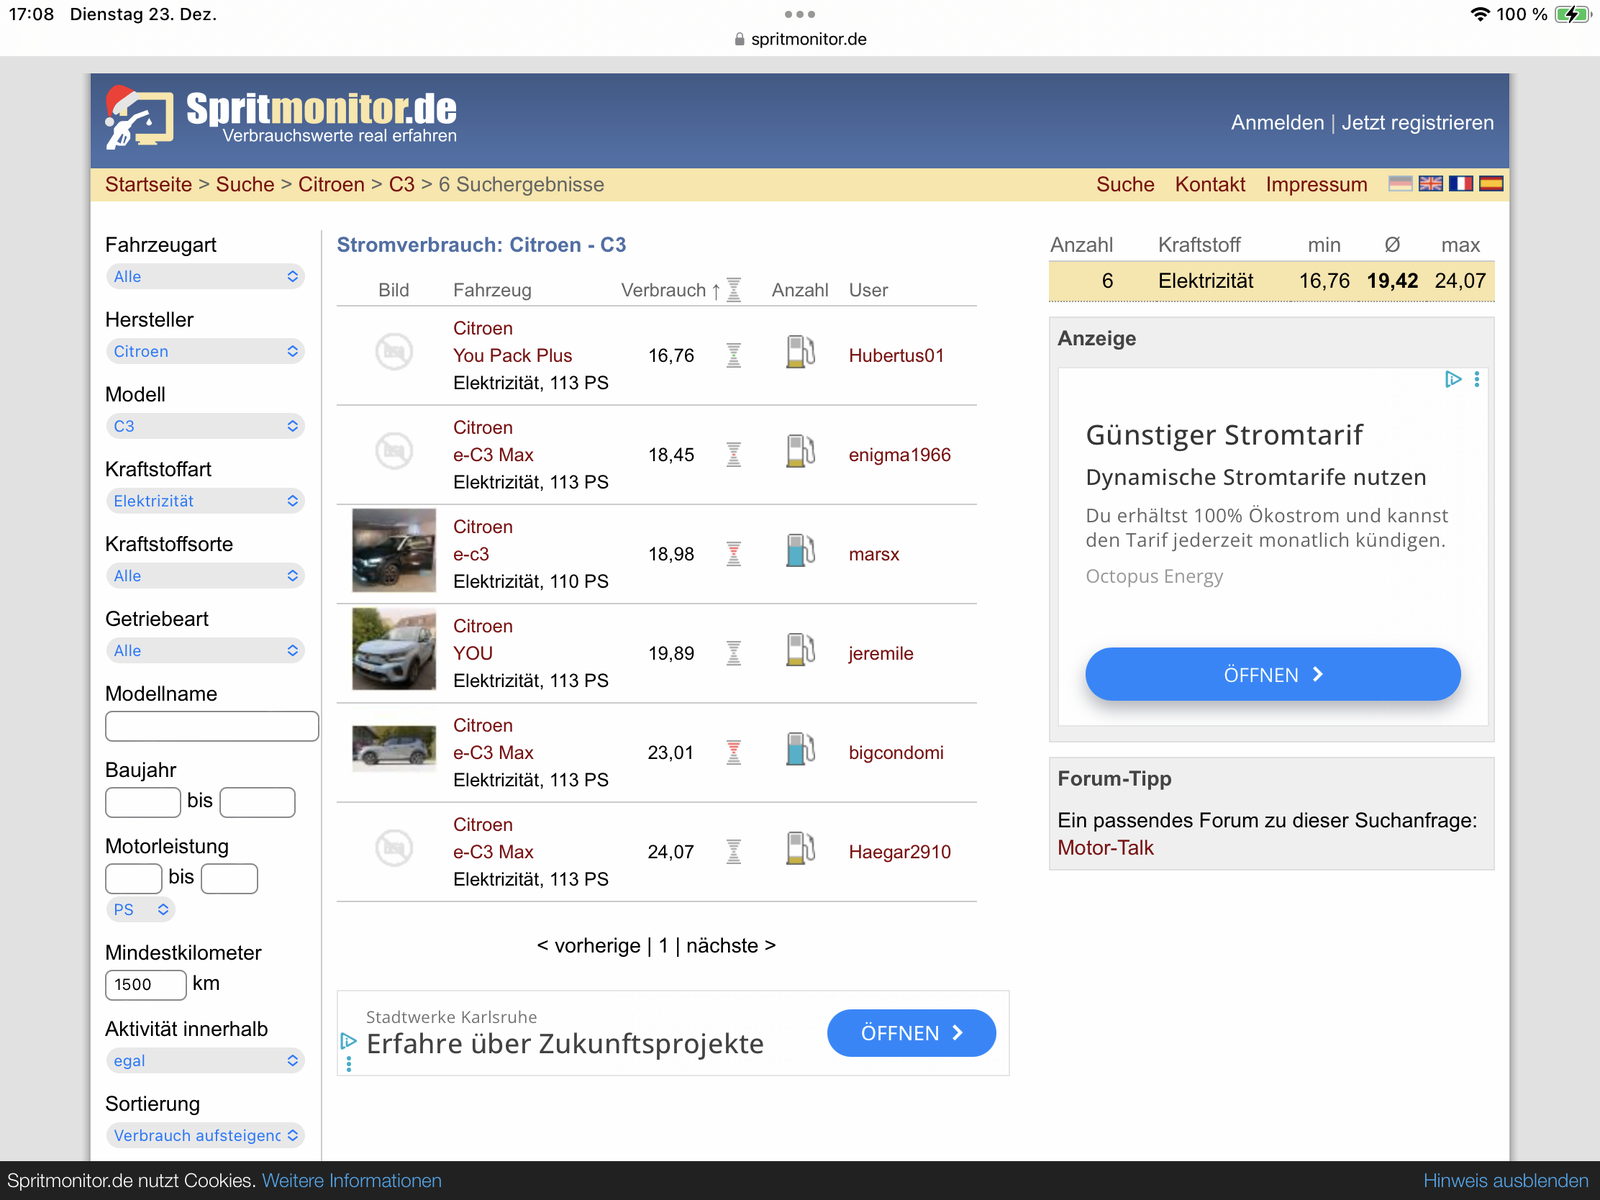This screenshot has height=1200, width=1600.
Task: Go to Startseite breadcrumb
Action: click(148, 185)
